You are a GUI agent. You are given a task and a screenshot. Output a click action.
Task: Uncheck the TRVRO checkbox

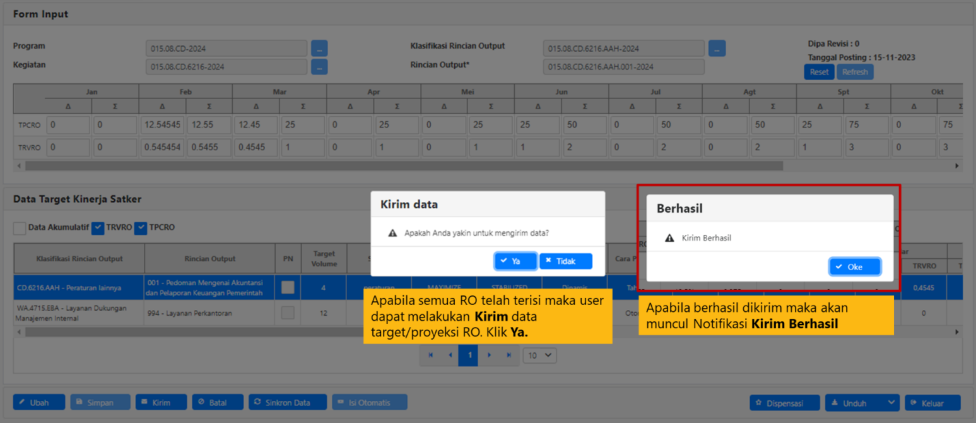(x=98, y=228)
